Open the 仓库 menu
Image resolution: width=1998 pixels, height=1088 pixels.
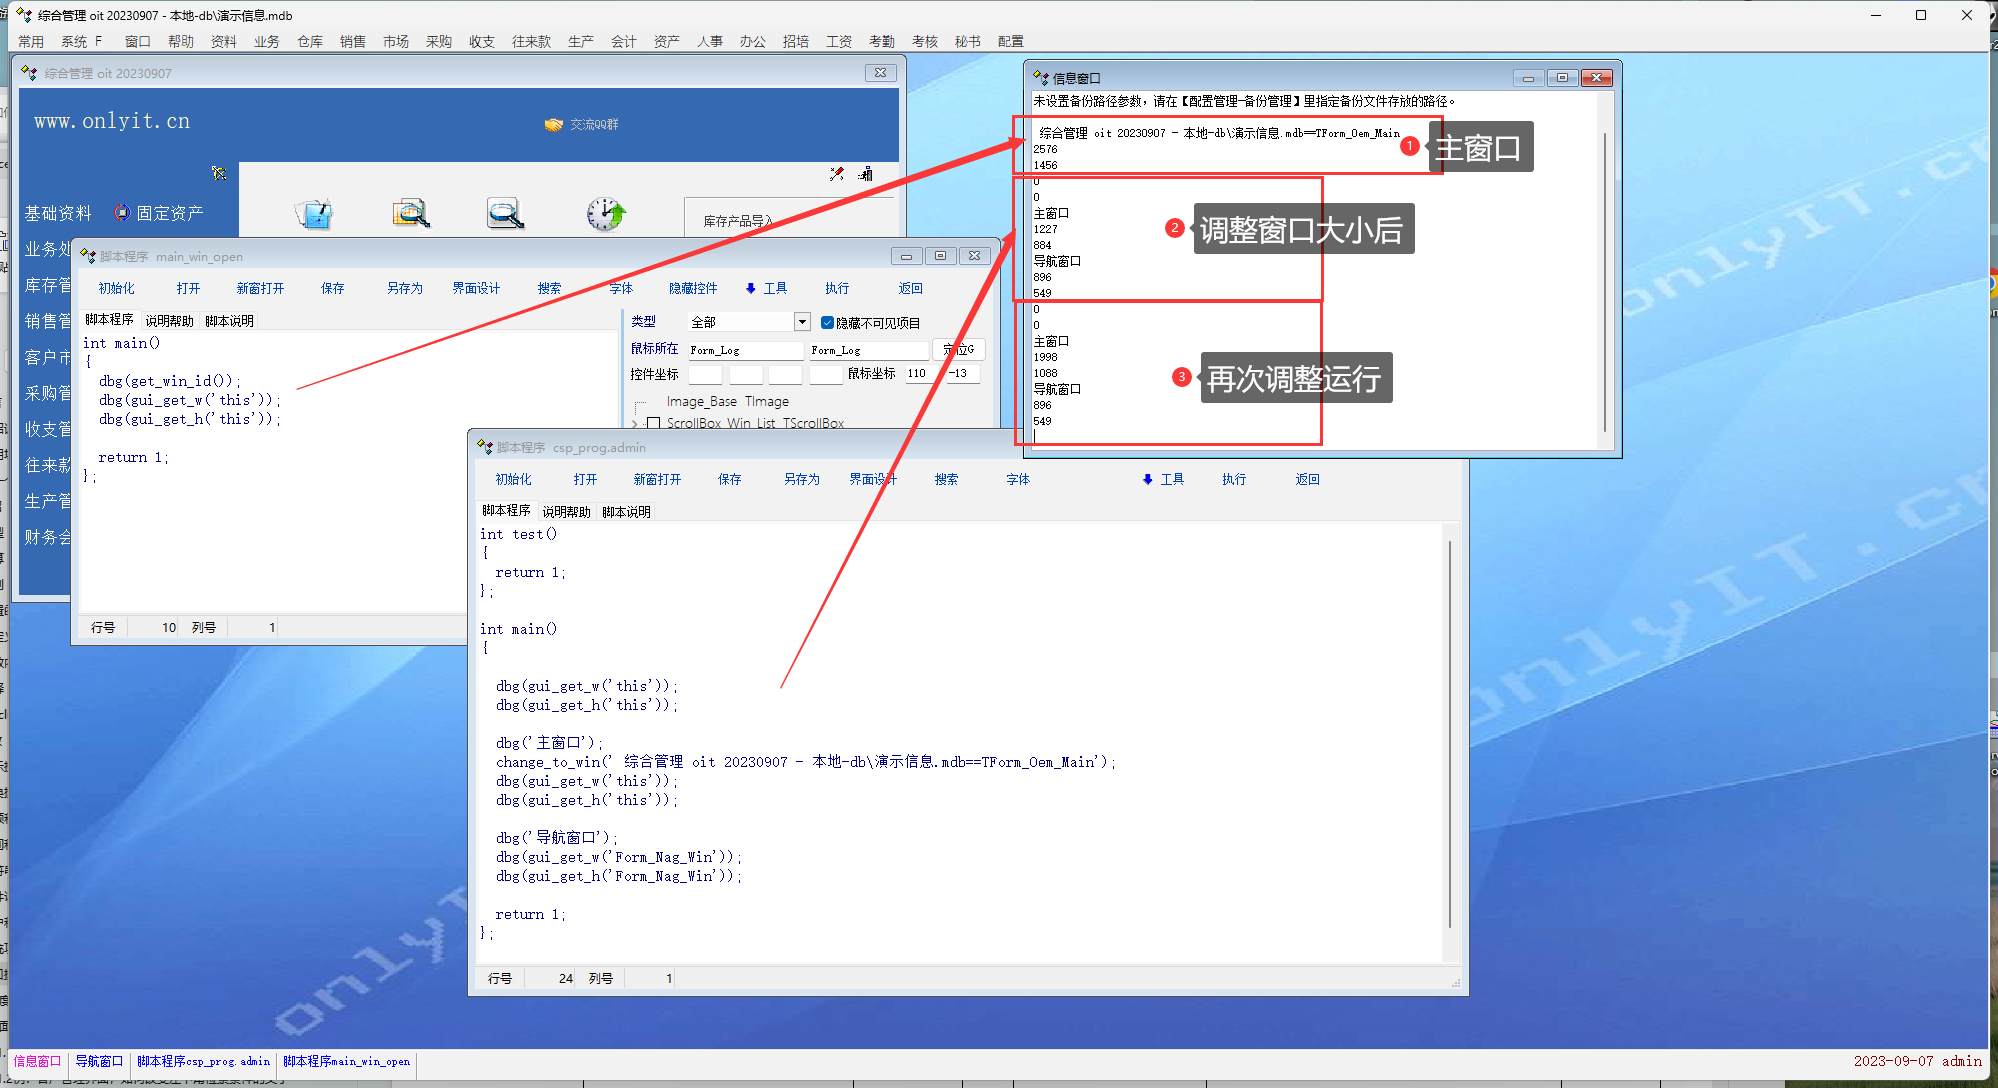[x=310, y=41]
